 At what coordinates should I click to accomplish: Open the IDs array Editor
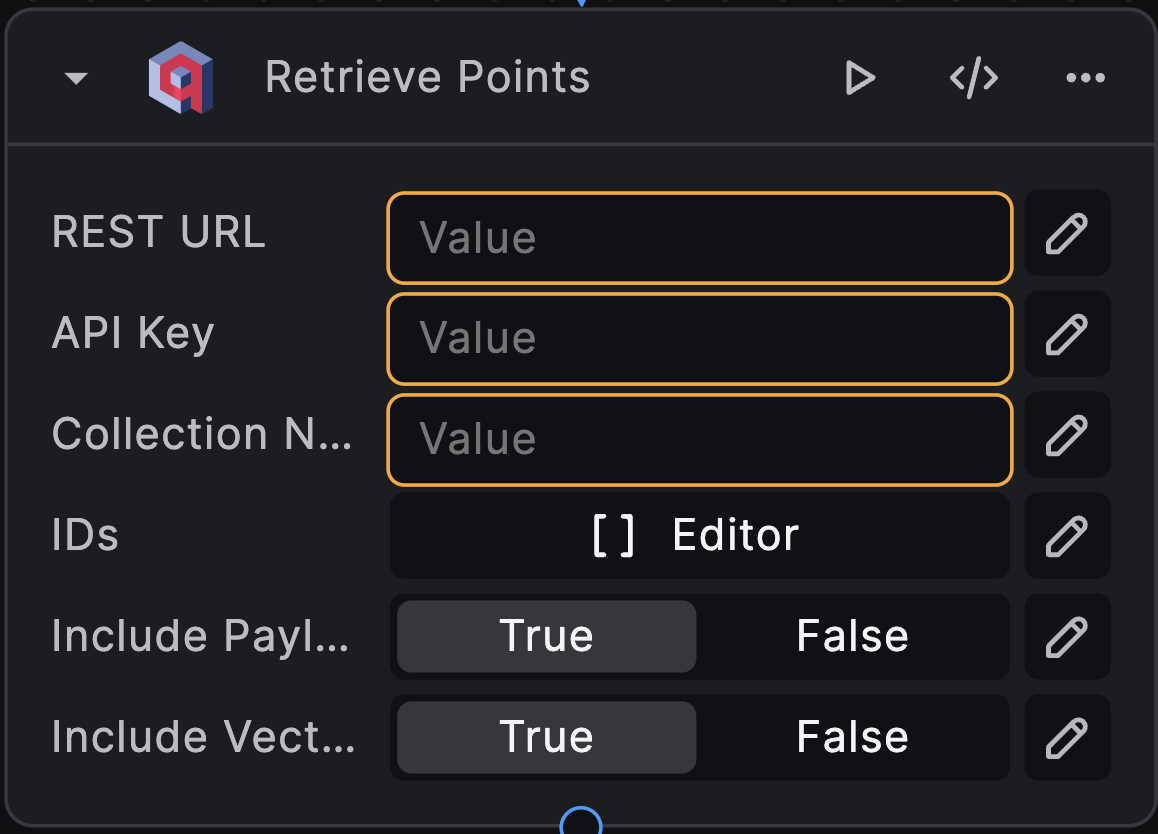[699, 535]
